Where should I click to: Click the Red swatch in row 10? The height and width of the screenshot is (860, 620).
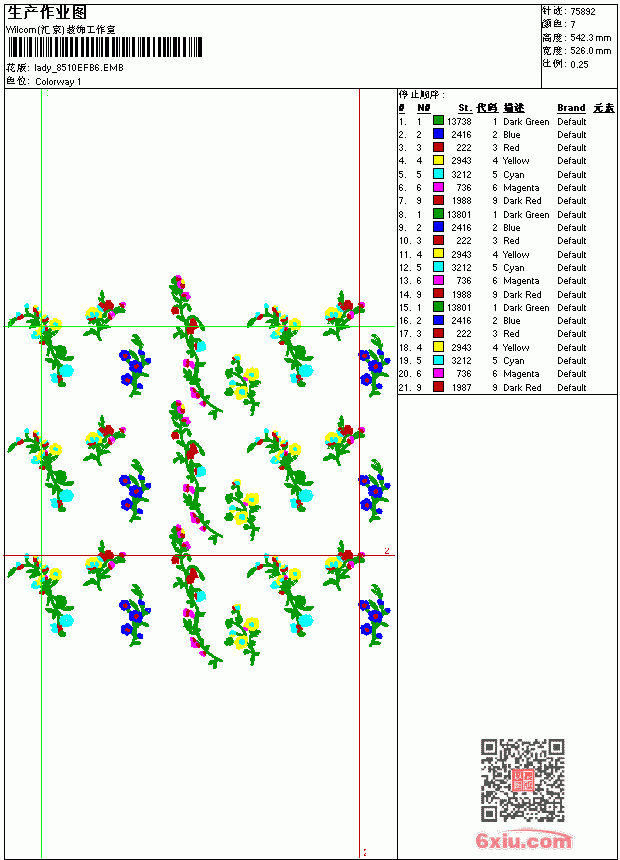[x=438, y=240]
